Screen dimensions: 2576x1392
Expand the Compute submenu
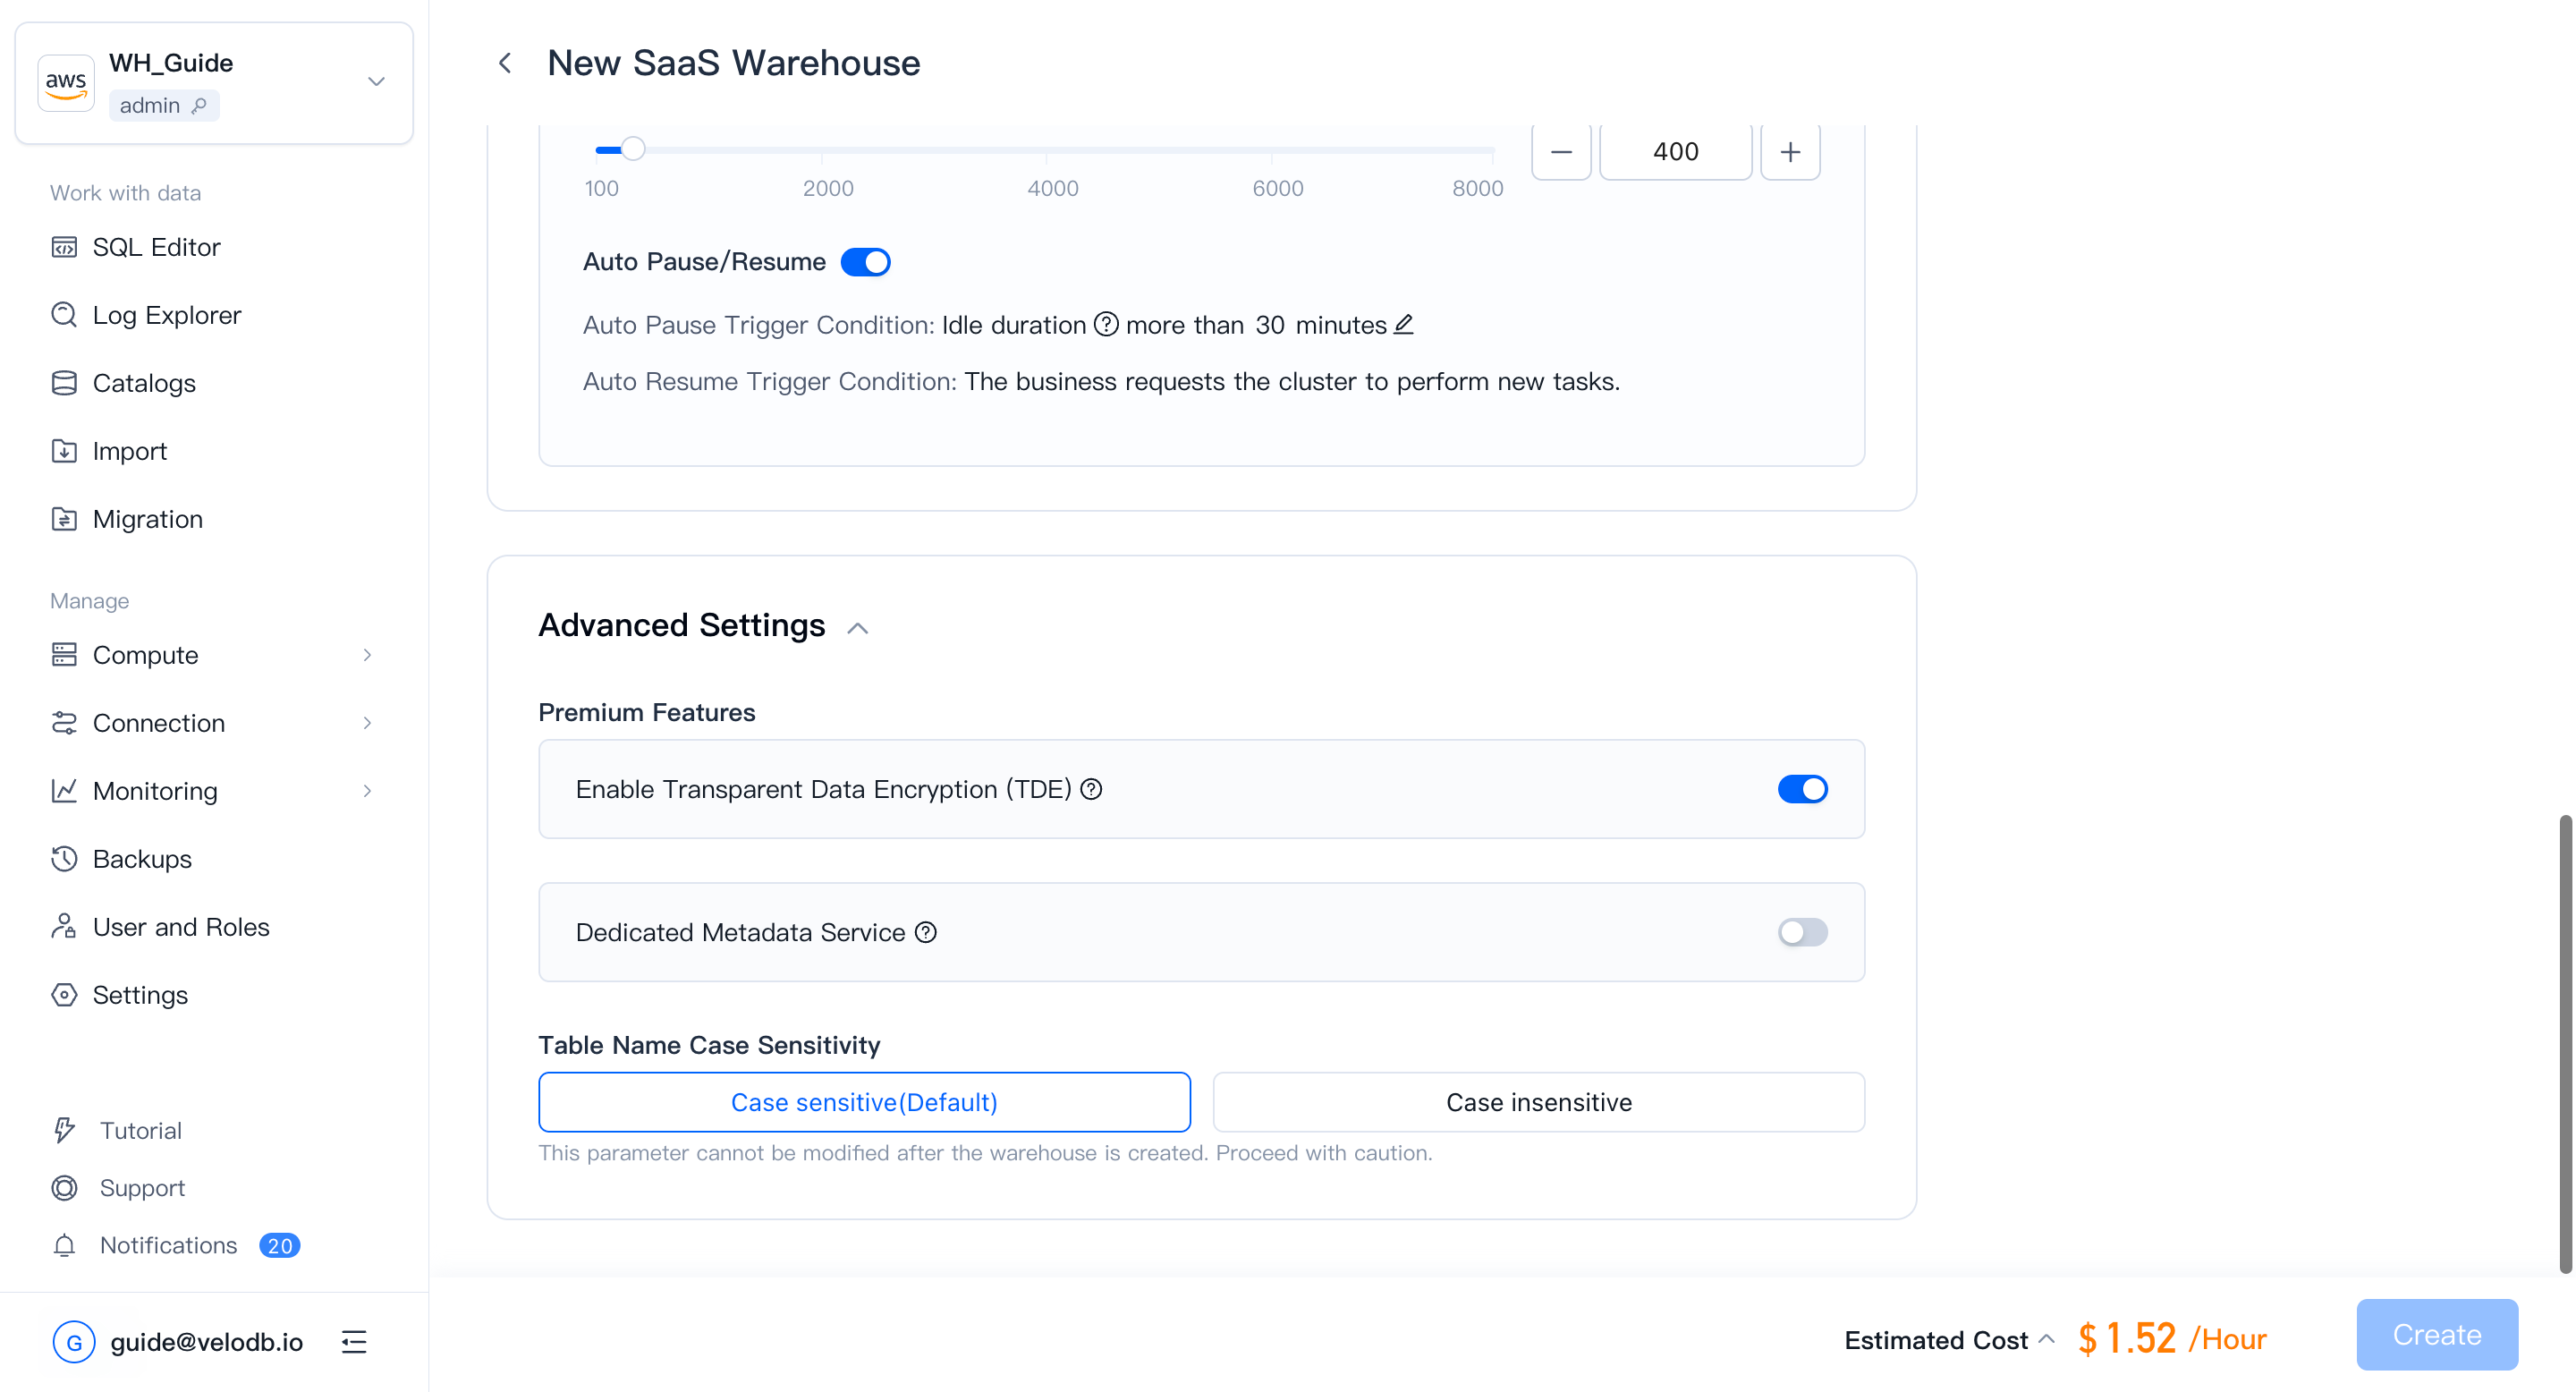pos(366,655)
